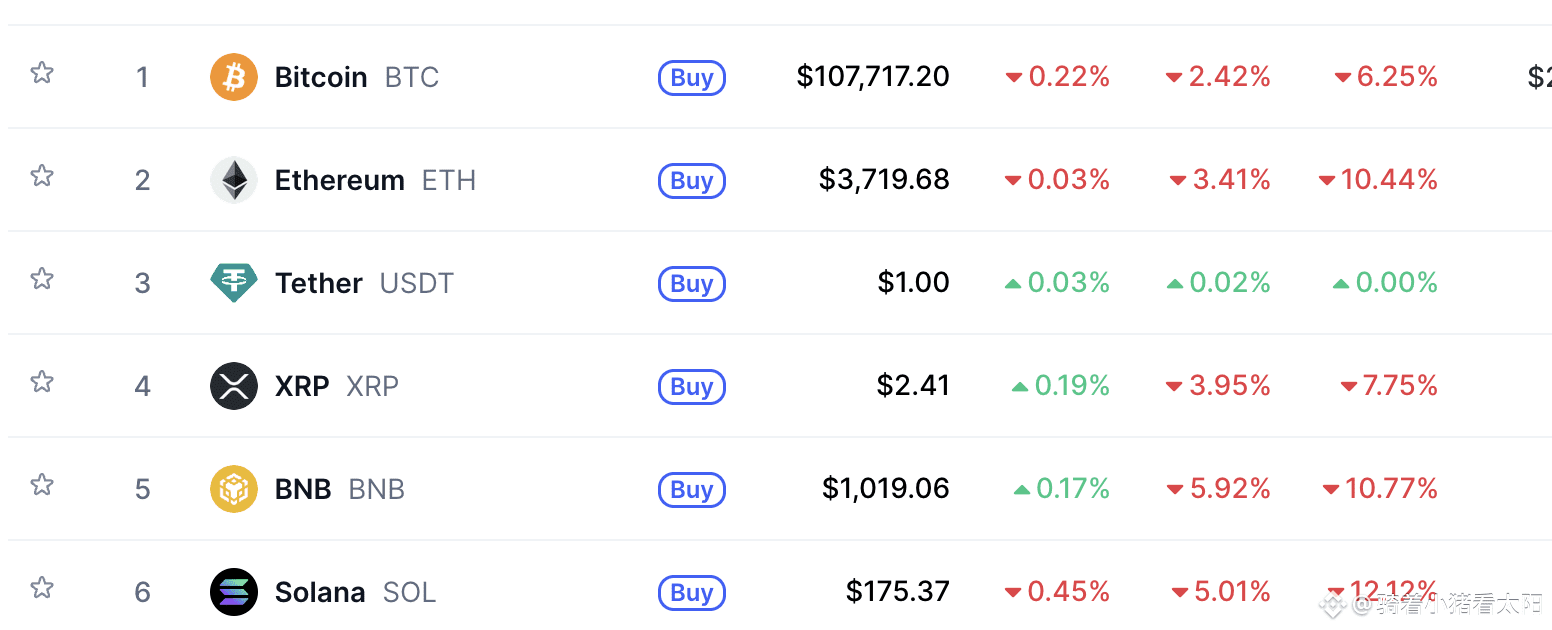Click the Ethereum diamond logo
1552x630 pixels.
[x=234, y=180]
